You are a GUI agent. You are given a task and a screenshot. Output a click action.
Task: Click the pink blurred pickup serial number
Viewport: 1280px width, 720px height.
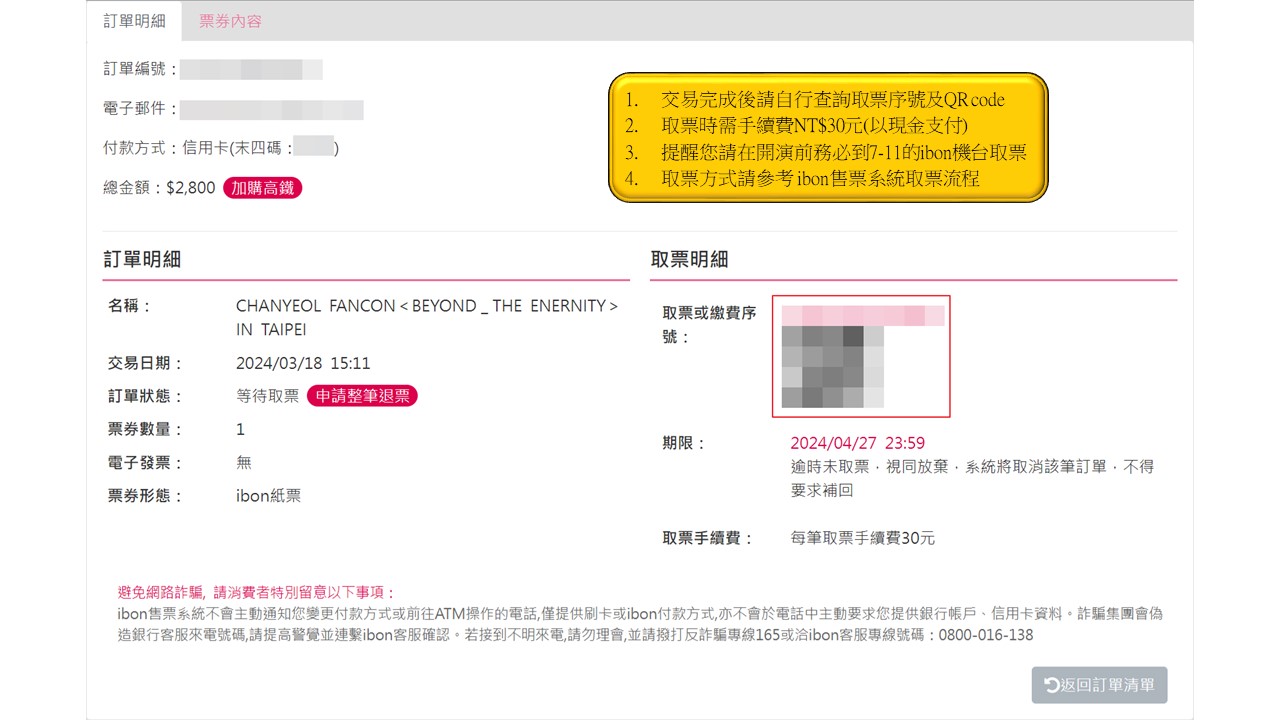pyautogui.click(x=862, y=316)
